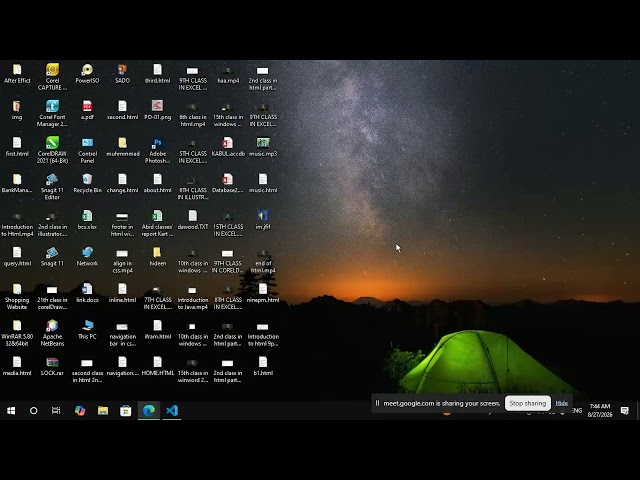This screenshot has height=480, width=640.
Task: Open Microsoft Store from the taskbar
Action: pyautogui.click(x=126, y=411)
